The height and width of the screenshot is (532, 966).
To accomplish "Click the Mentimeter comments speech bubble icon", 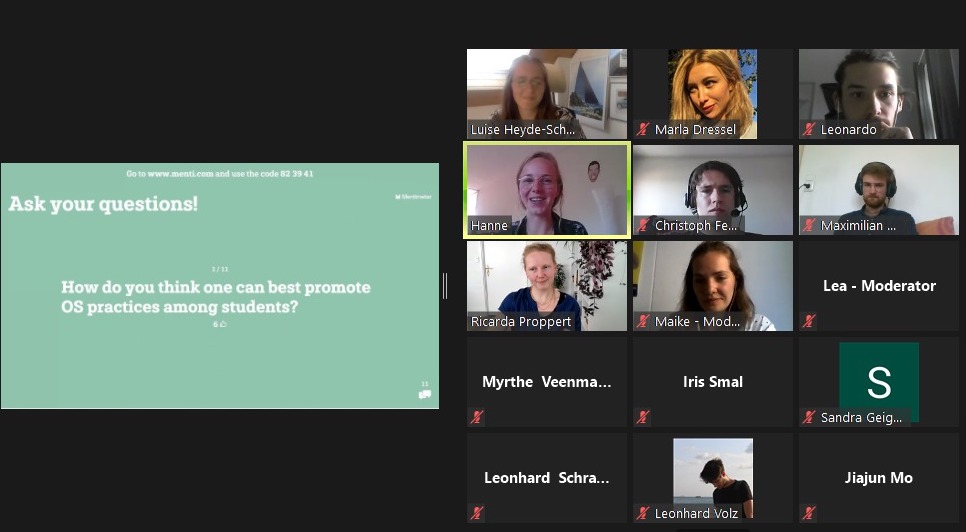I will tap(424, 395).
